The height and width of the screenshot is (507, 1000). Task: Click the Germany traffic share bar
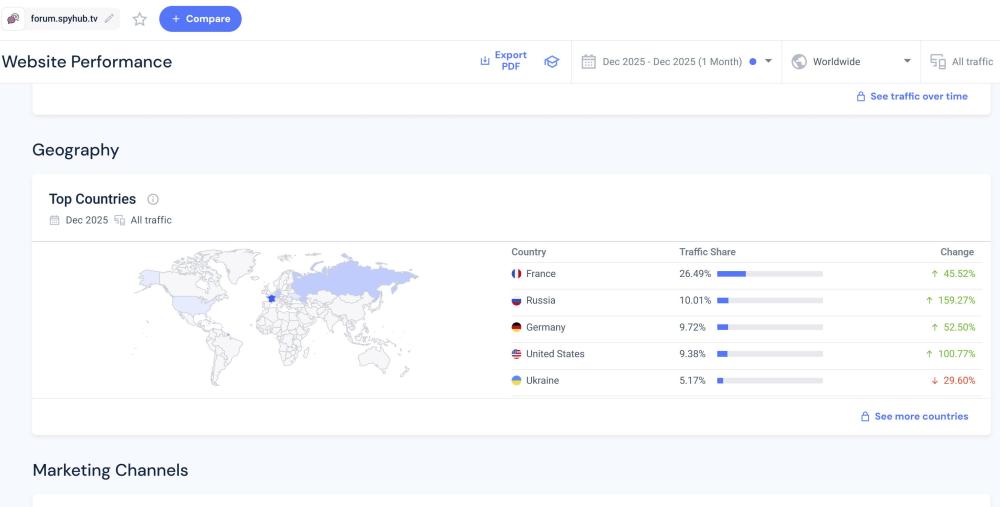(x=769, y=328)
